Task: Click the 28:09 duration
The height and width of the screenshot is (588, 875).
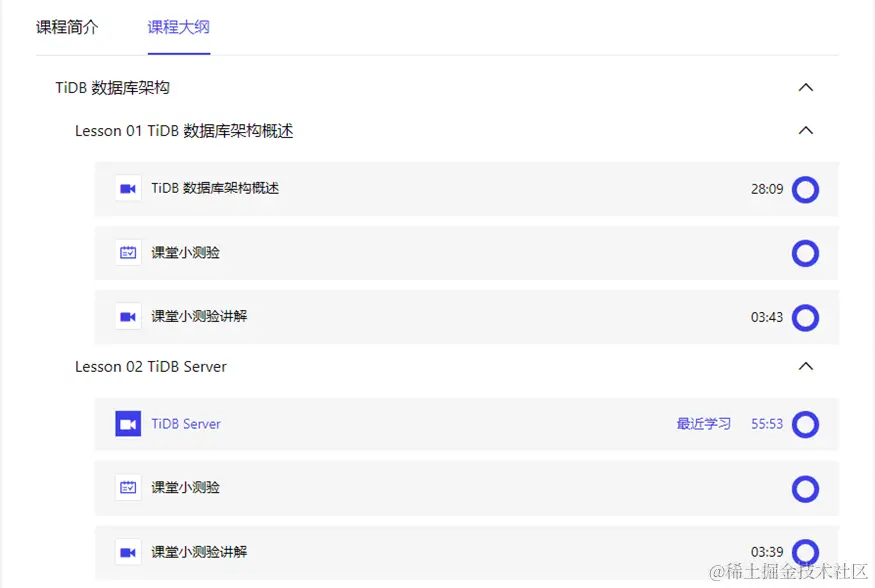Action: [767, 189]
